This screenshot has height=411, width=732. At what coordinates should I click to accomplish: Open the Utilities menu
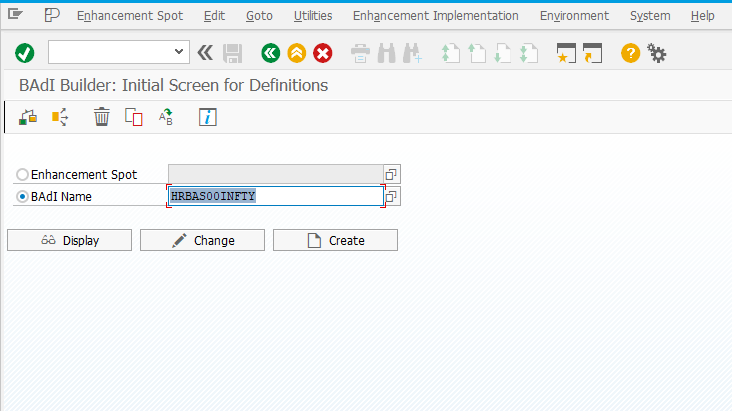coord(313,15)
